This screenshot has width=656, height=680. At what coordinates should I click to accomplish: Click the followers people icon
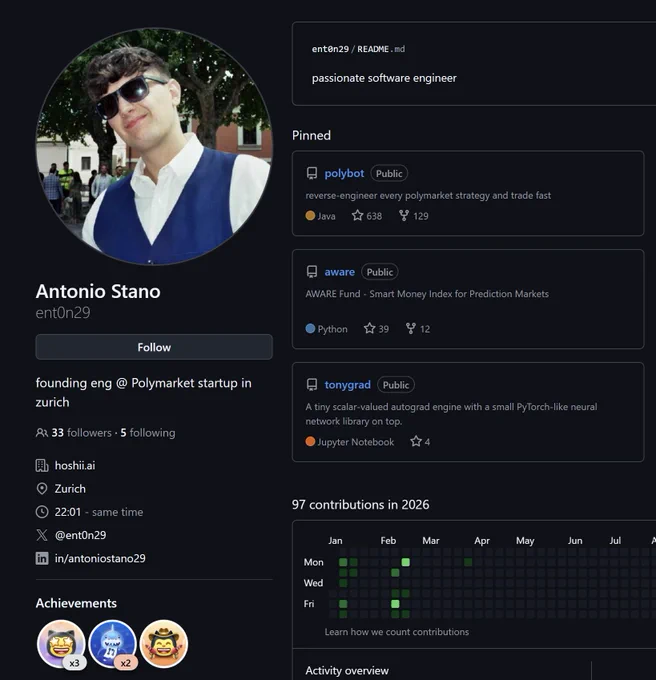(x=42, y=432)
